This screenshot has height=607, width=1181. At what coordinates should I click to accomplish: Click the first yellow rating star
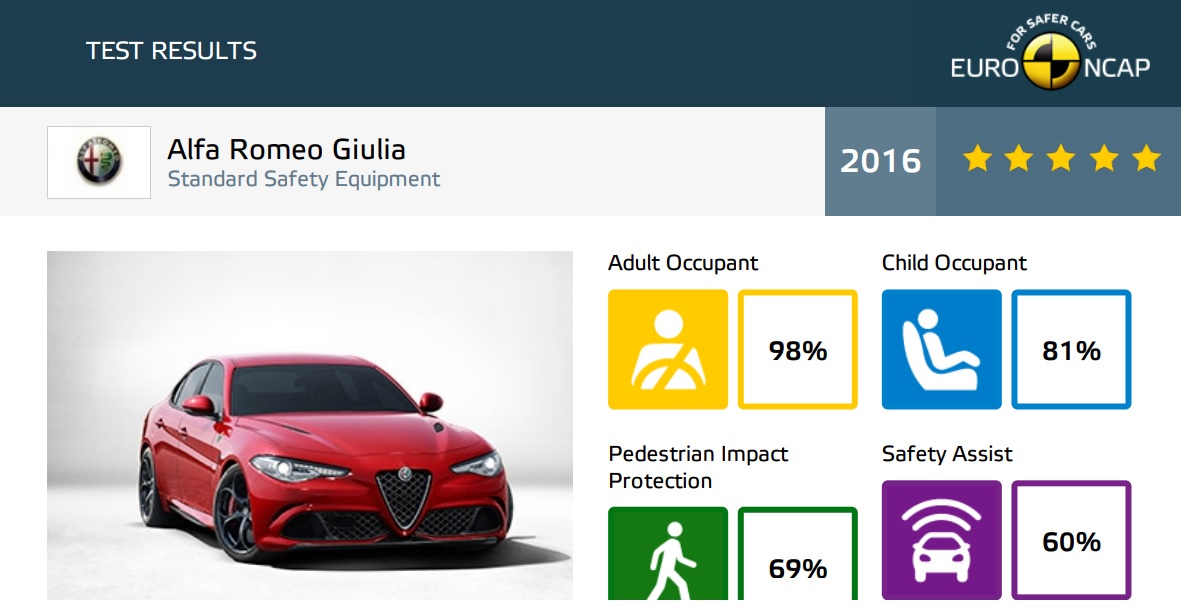pyautogui.click(x=977, y=159)
